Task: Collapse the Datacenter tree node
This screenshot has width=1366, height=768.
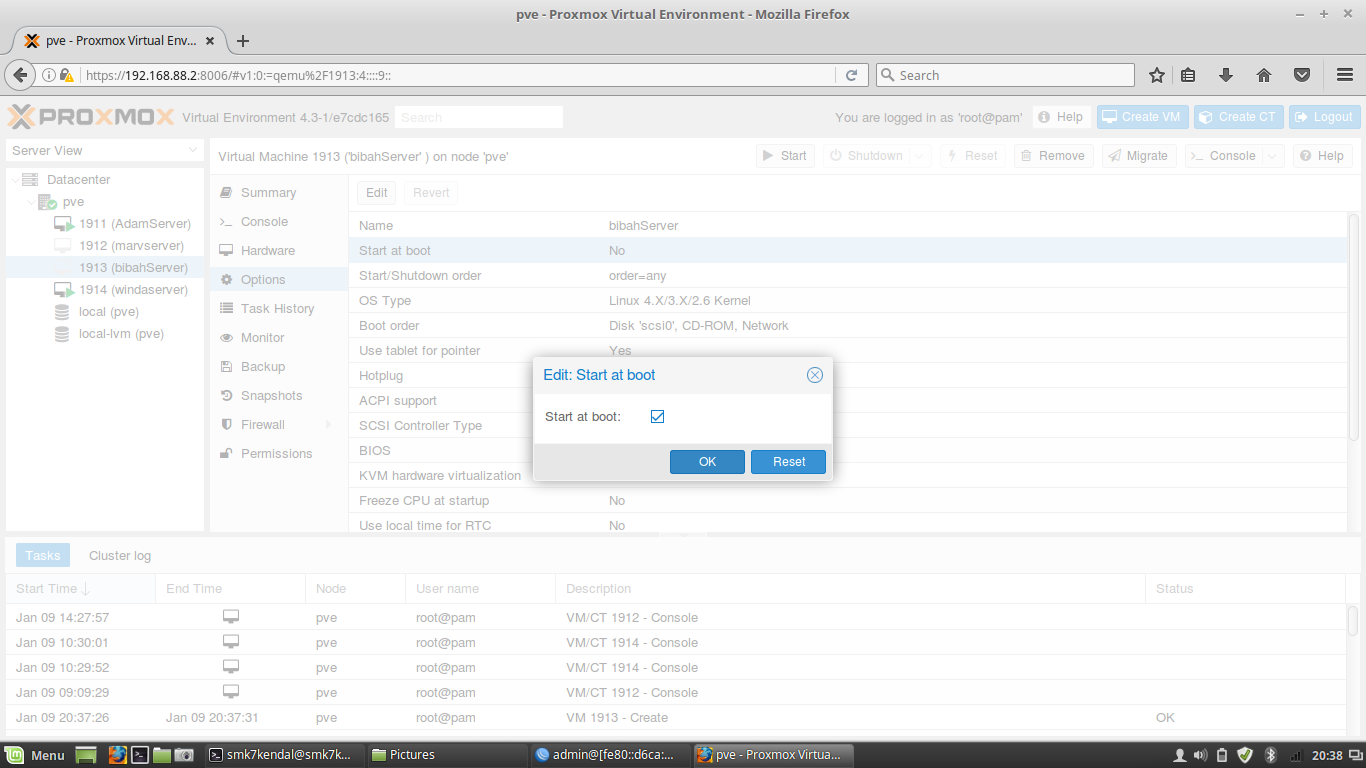Action: click(14, 180)
